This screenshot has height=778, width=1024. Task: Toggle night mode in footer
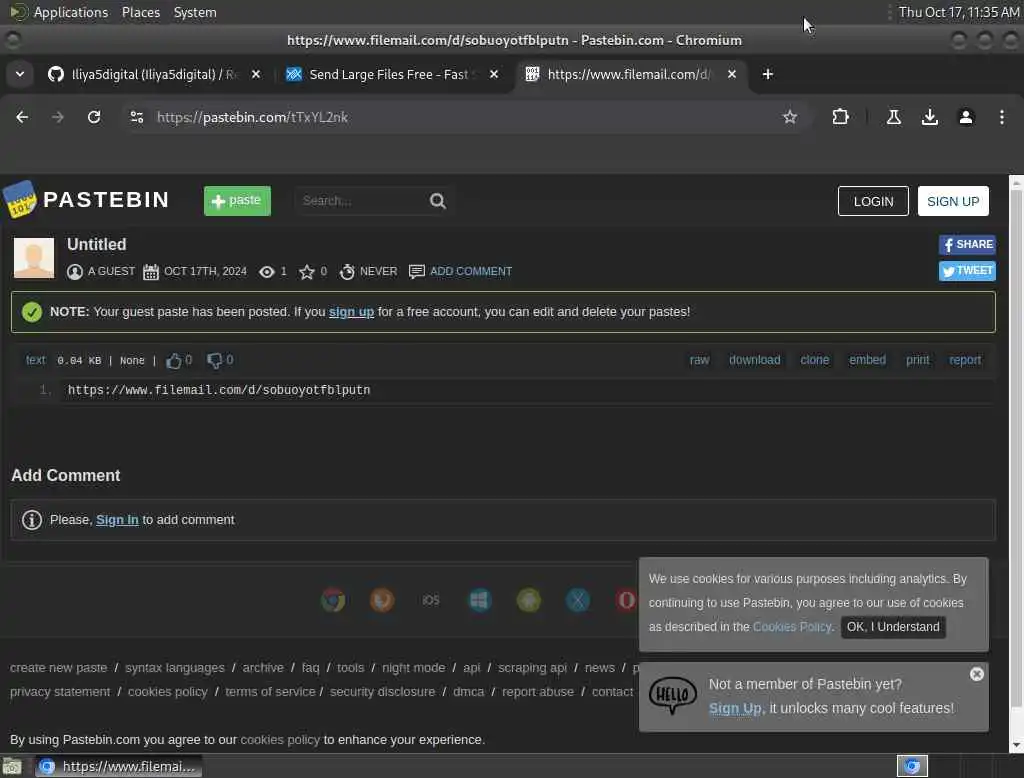coord(413,668)
